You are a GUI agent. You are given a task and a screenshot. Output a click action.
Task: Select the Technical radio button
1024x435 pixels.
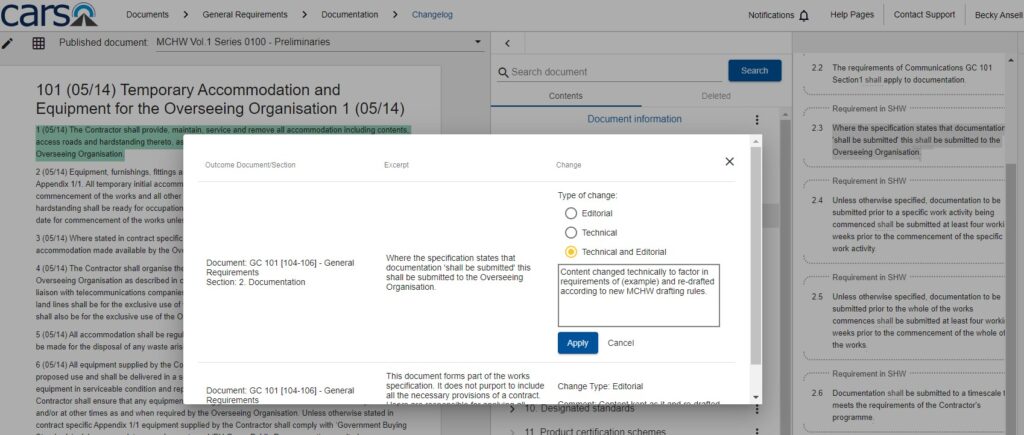click(571, 232)
